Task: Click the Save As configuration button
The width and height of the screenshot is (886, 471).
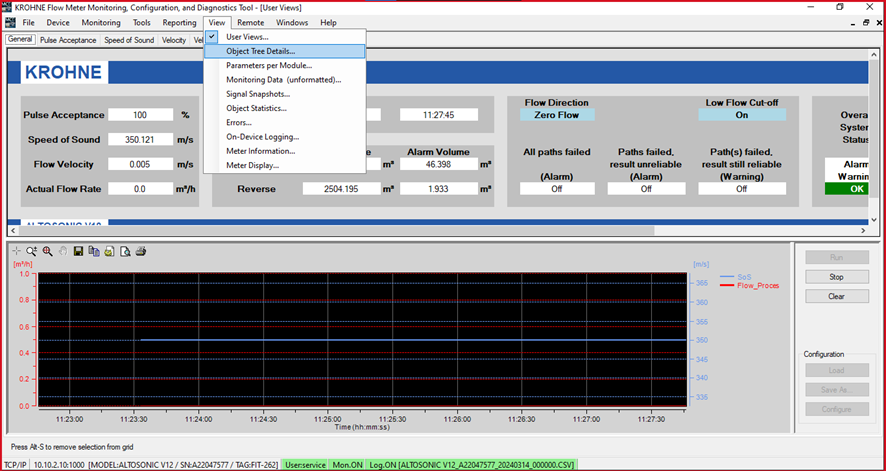Action: (x=837, y=390)
